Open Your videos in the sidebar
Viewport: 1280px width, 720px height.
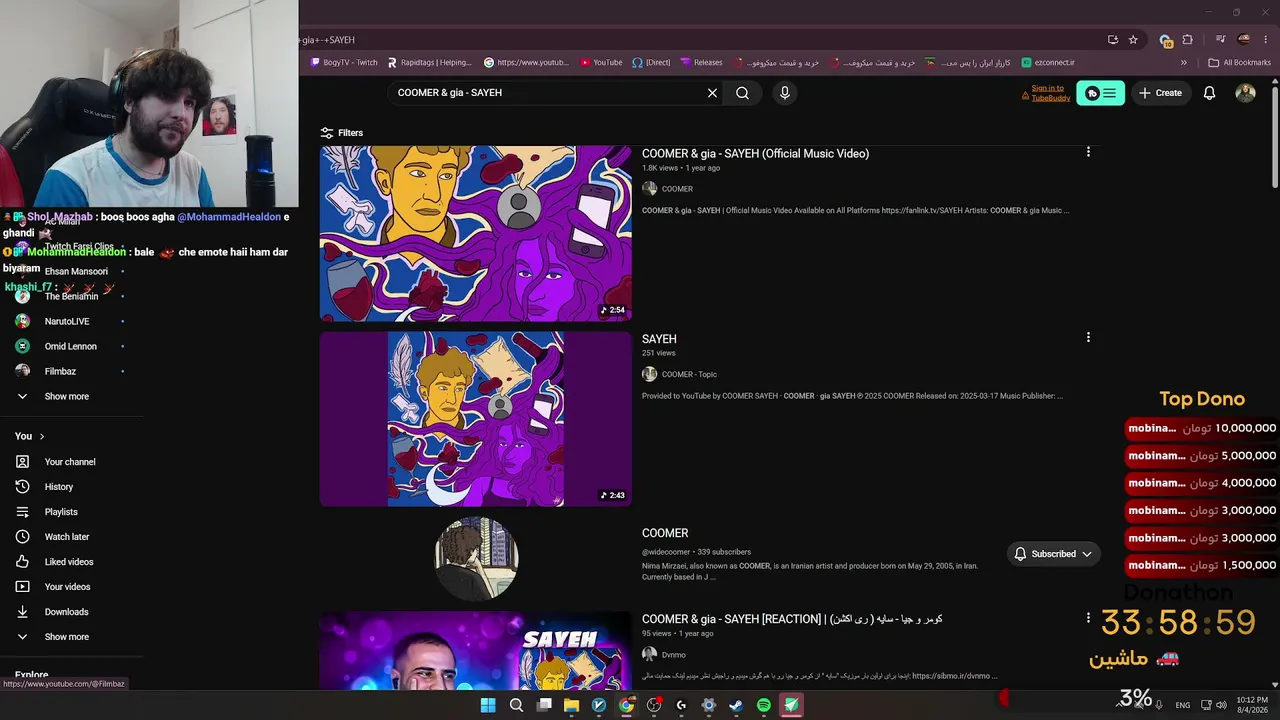pos(67,587)
